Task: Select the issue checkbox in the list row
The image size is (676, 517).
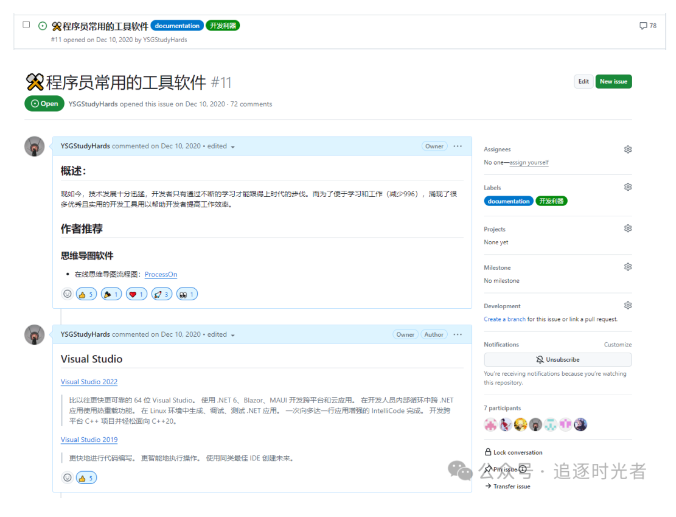Action: click(26, 24)
